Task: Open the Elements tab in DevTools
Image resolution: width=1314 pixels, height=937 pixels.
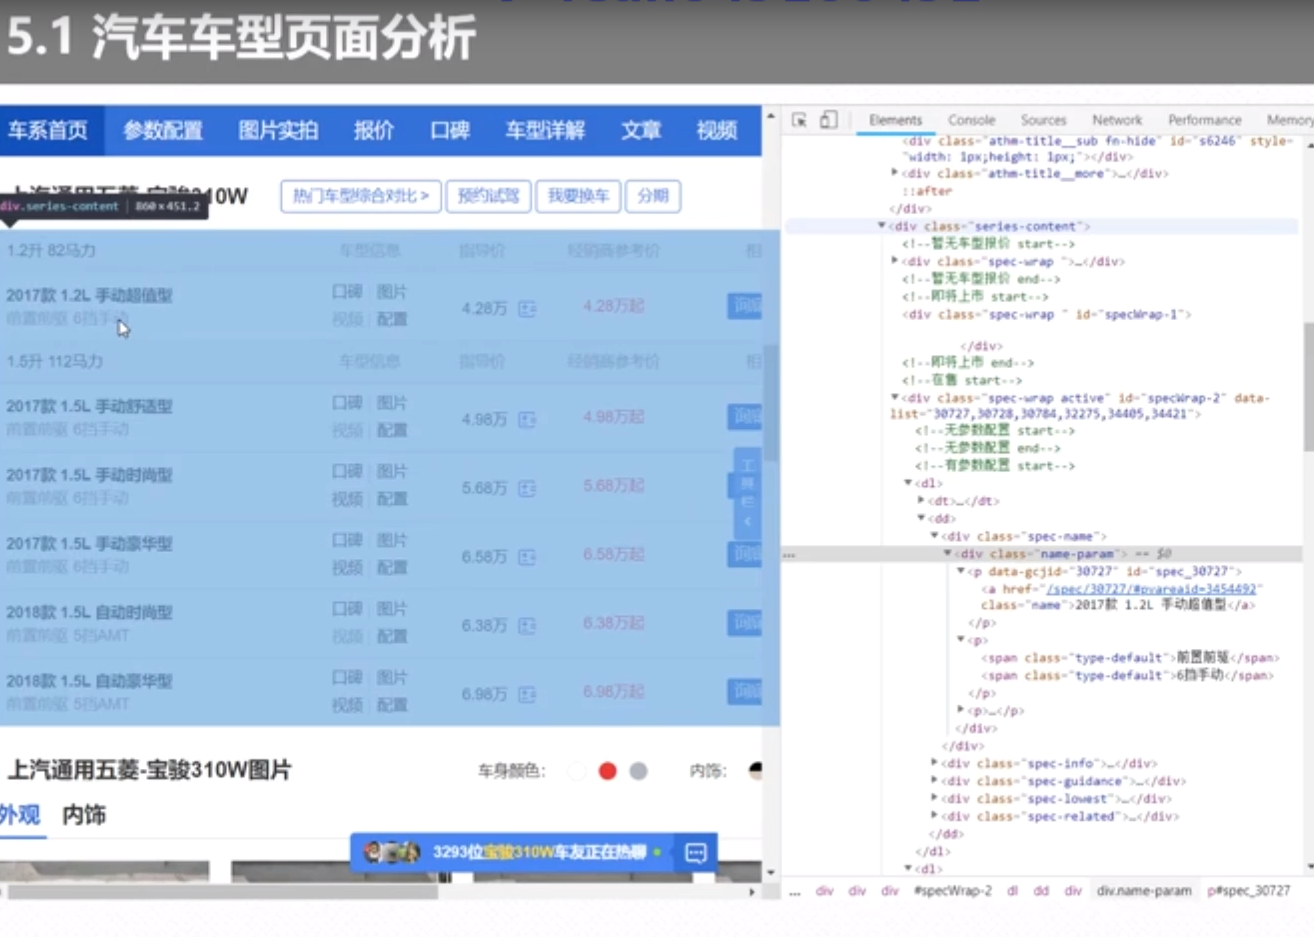Action: [x=895, y=120]
